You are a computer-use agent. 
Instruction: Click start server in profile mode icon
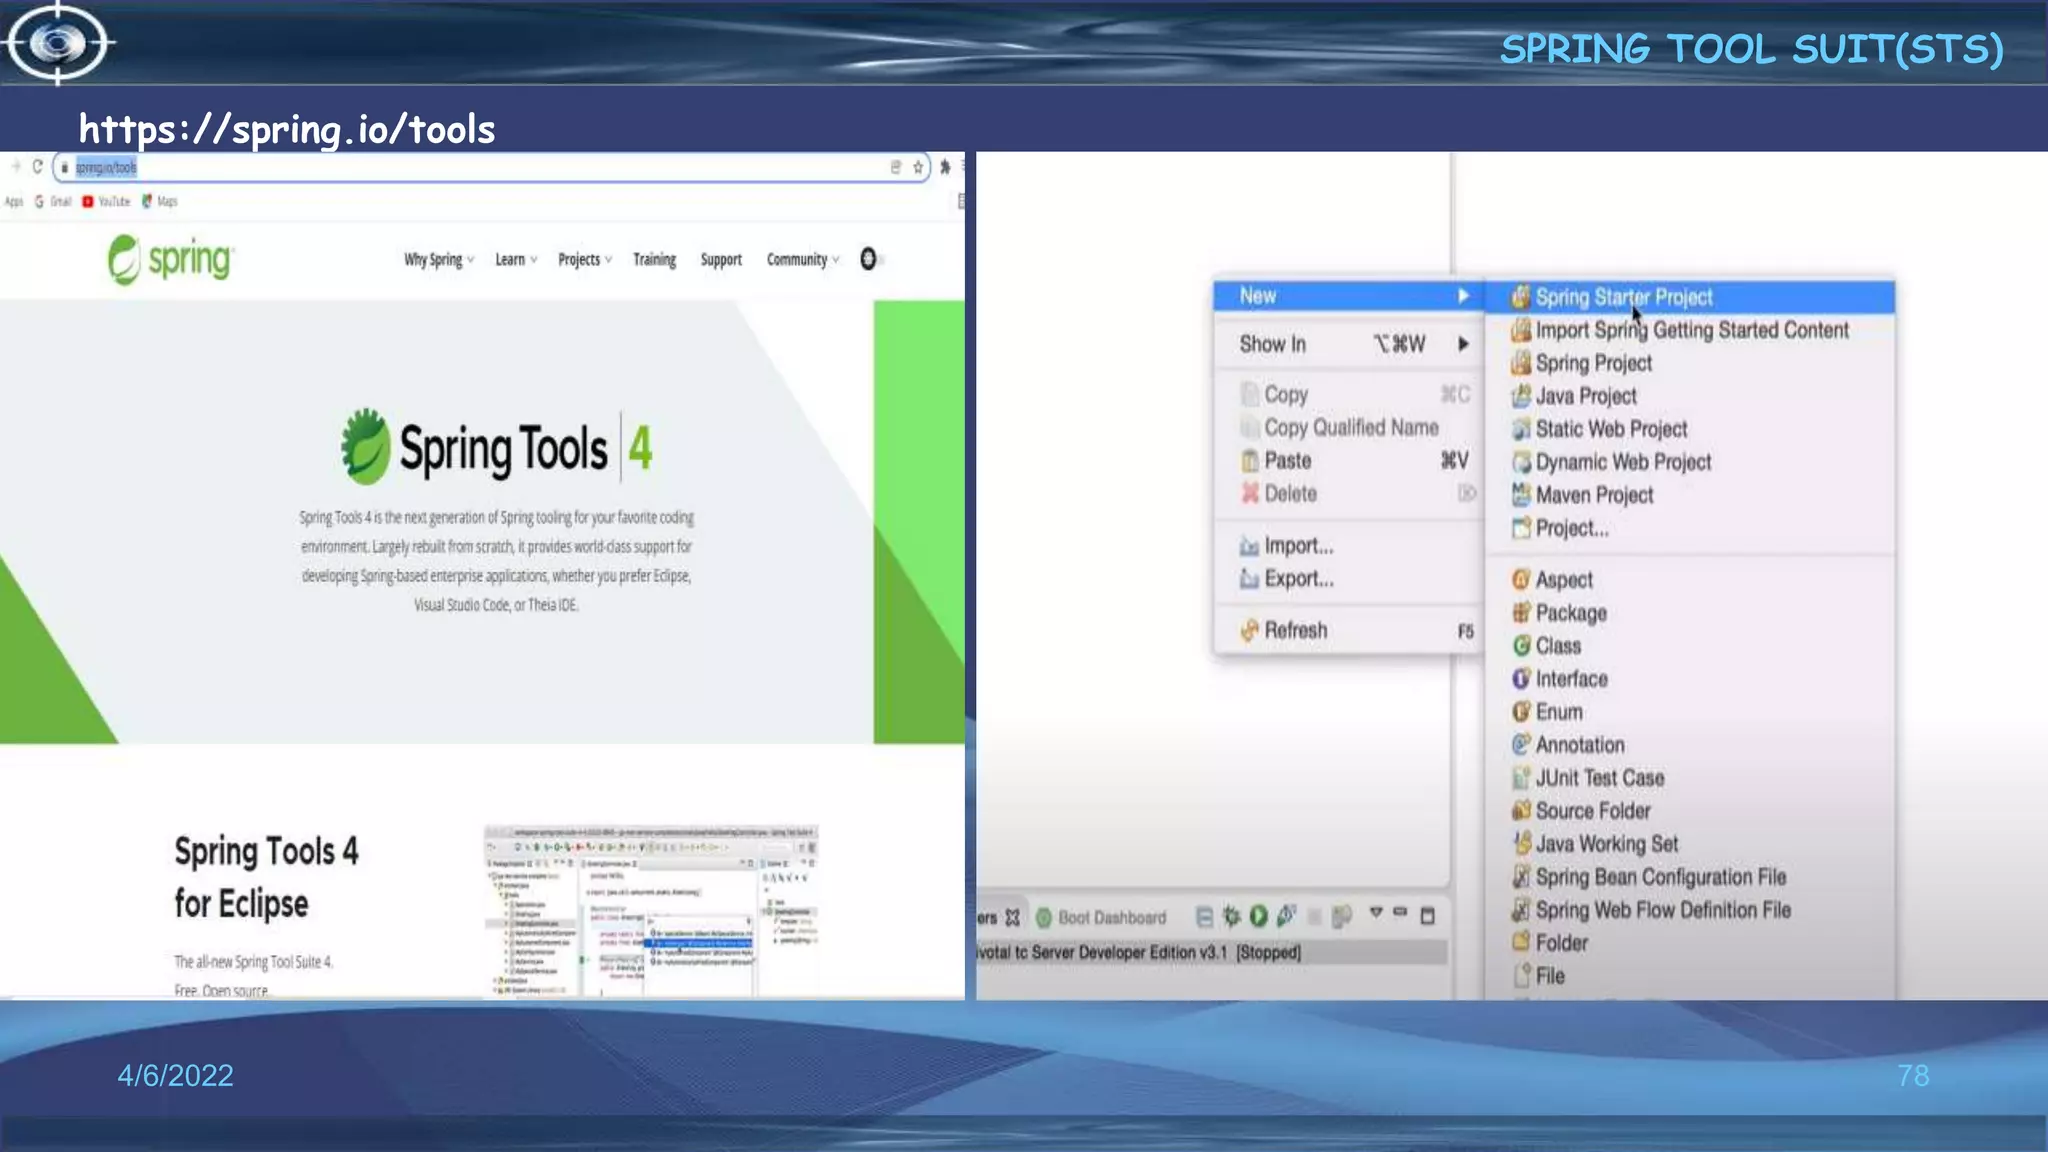coord(1286,916)
